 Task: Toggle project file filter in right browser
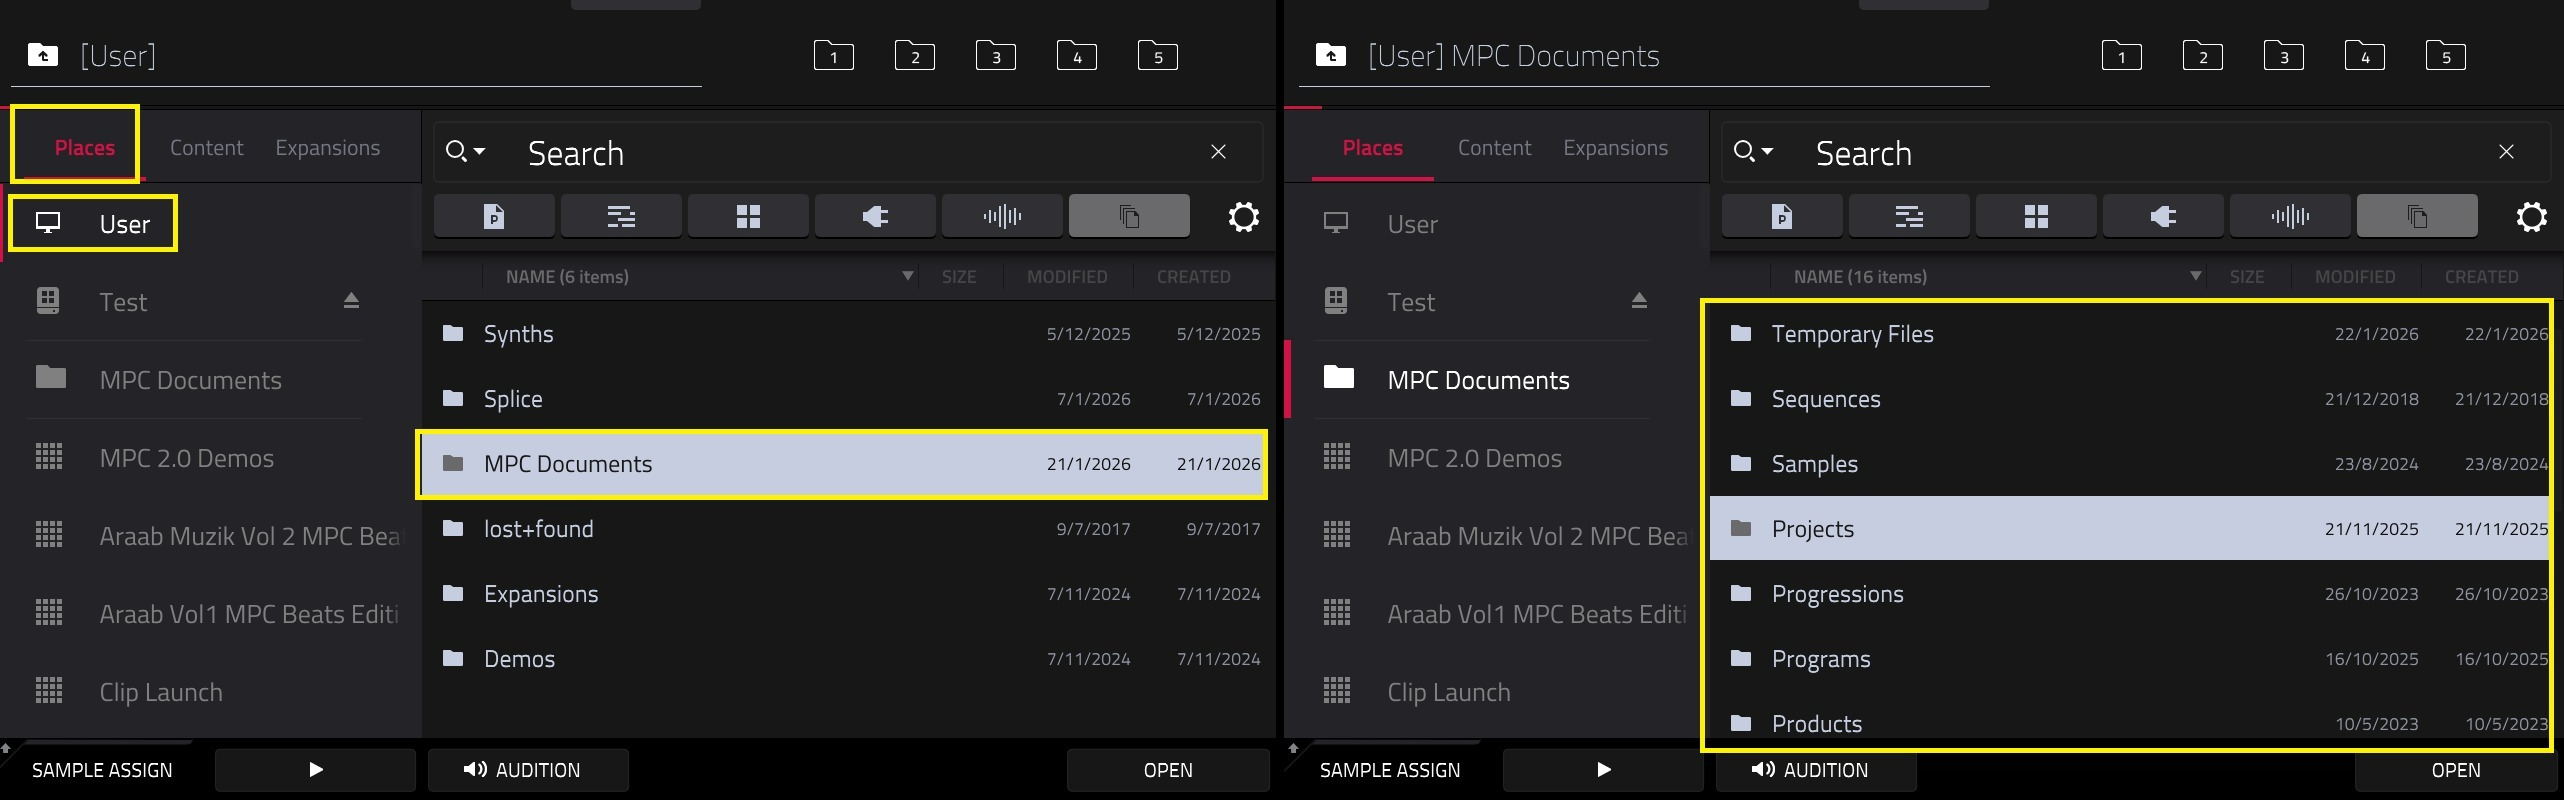click(x=1782, y=216)
